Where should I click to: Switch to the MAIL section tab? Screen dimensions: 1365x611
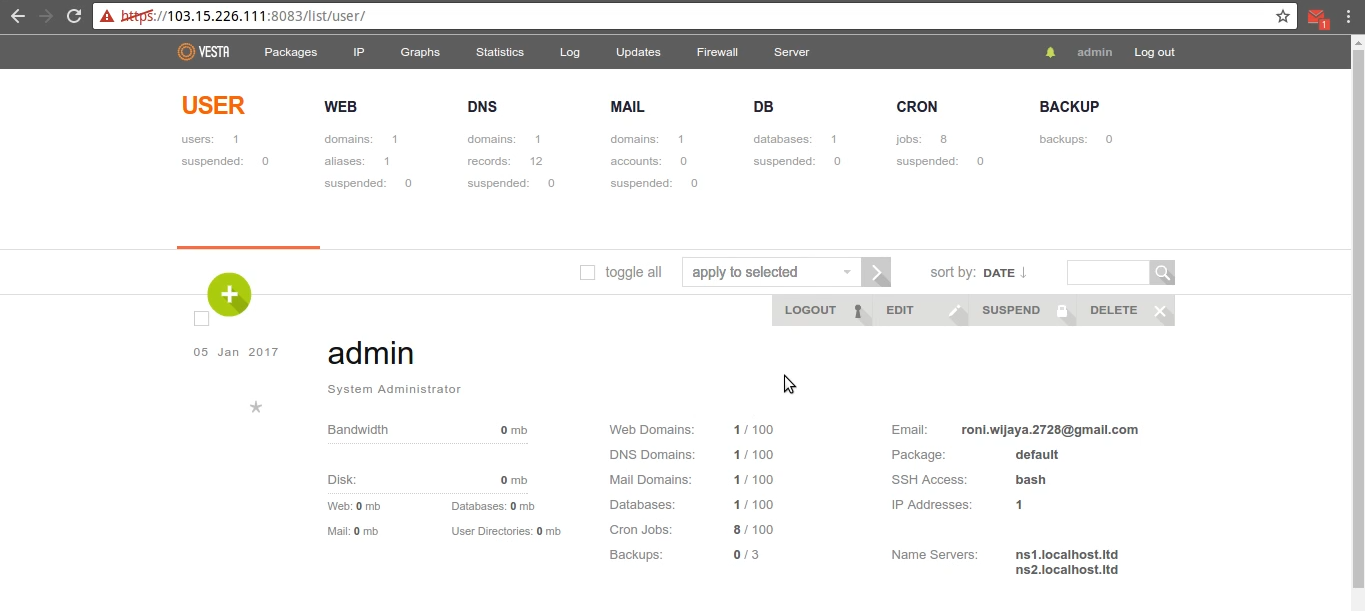click(x=627, y=106)
